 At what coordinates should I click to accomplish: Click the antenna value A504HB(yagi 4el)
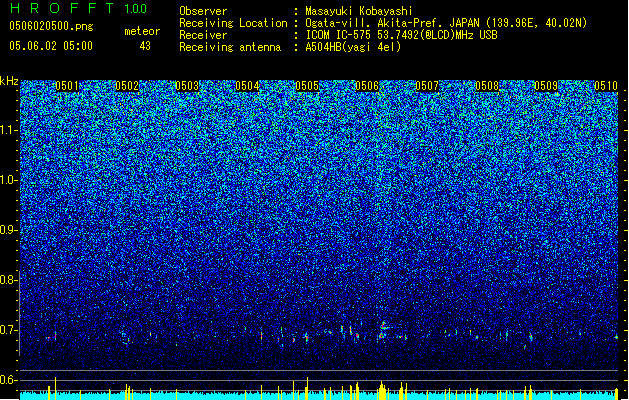pyautogui.click(x=353, y=47)
